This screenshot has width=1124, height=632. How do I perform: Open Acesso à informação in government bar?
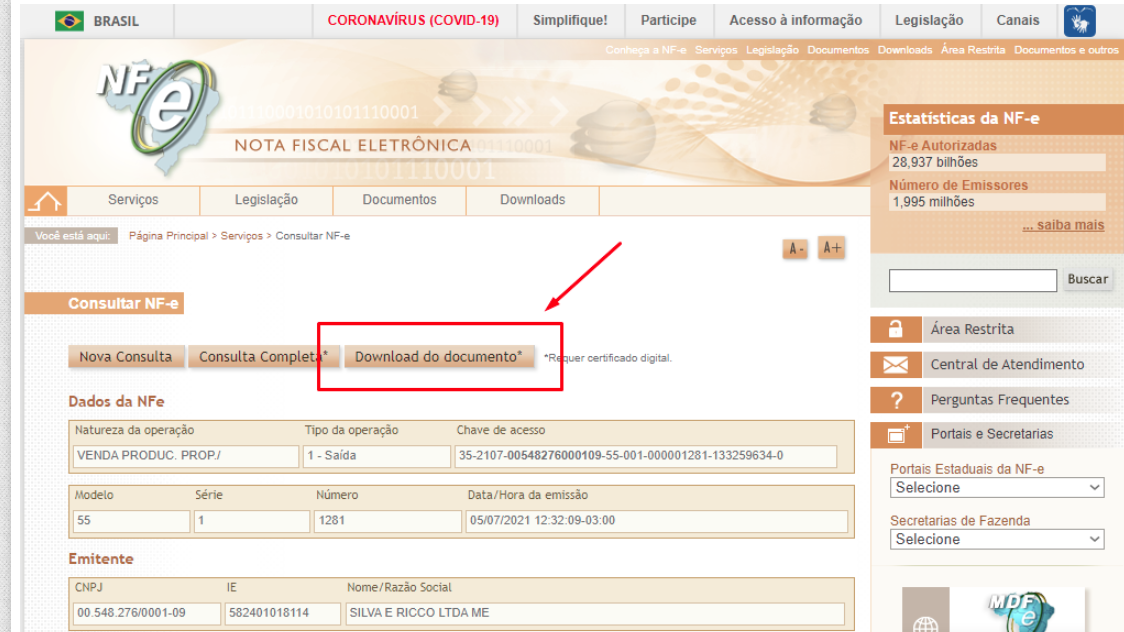click(796, 21)
